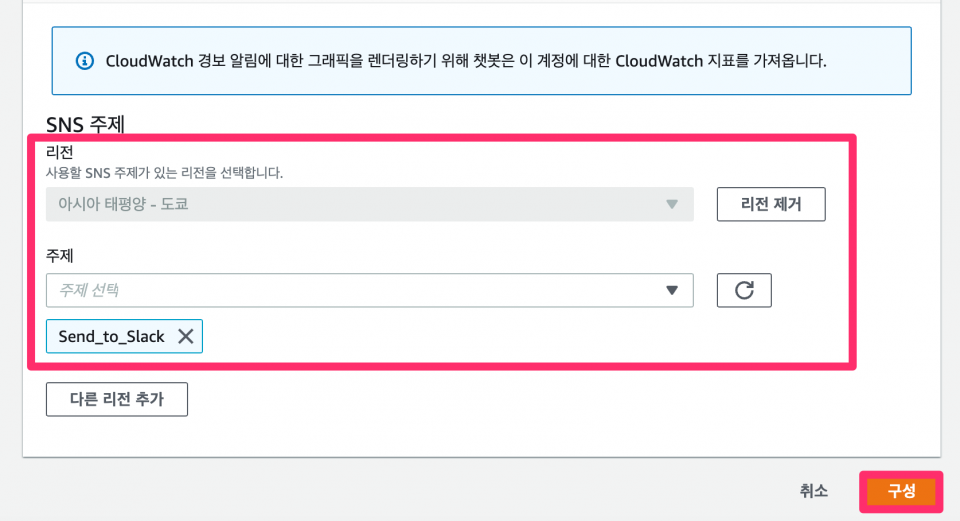Select the Send_to_Slack topic chip
The image size is (960, 521).
[124, 336]
